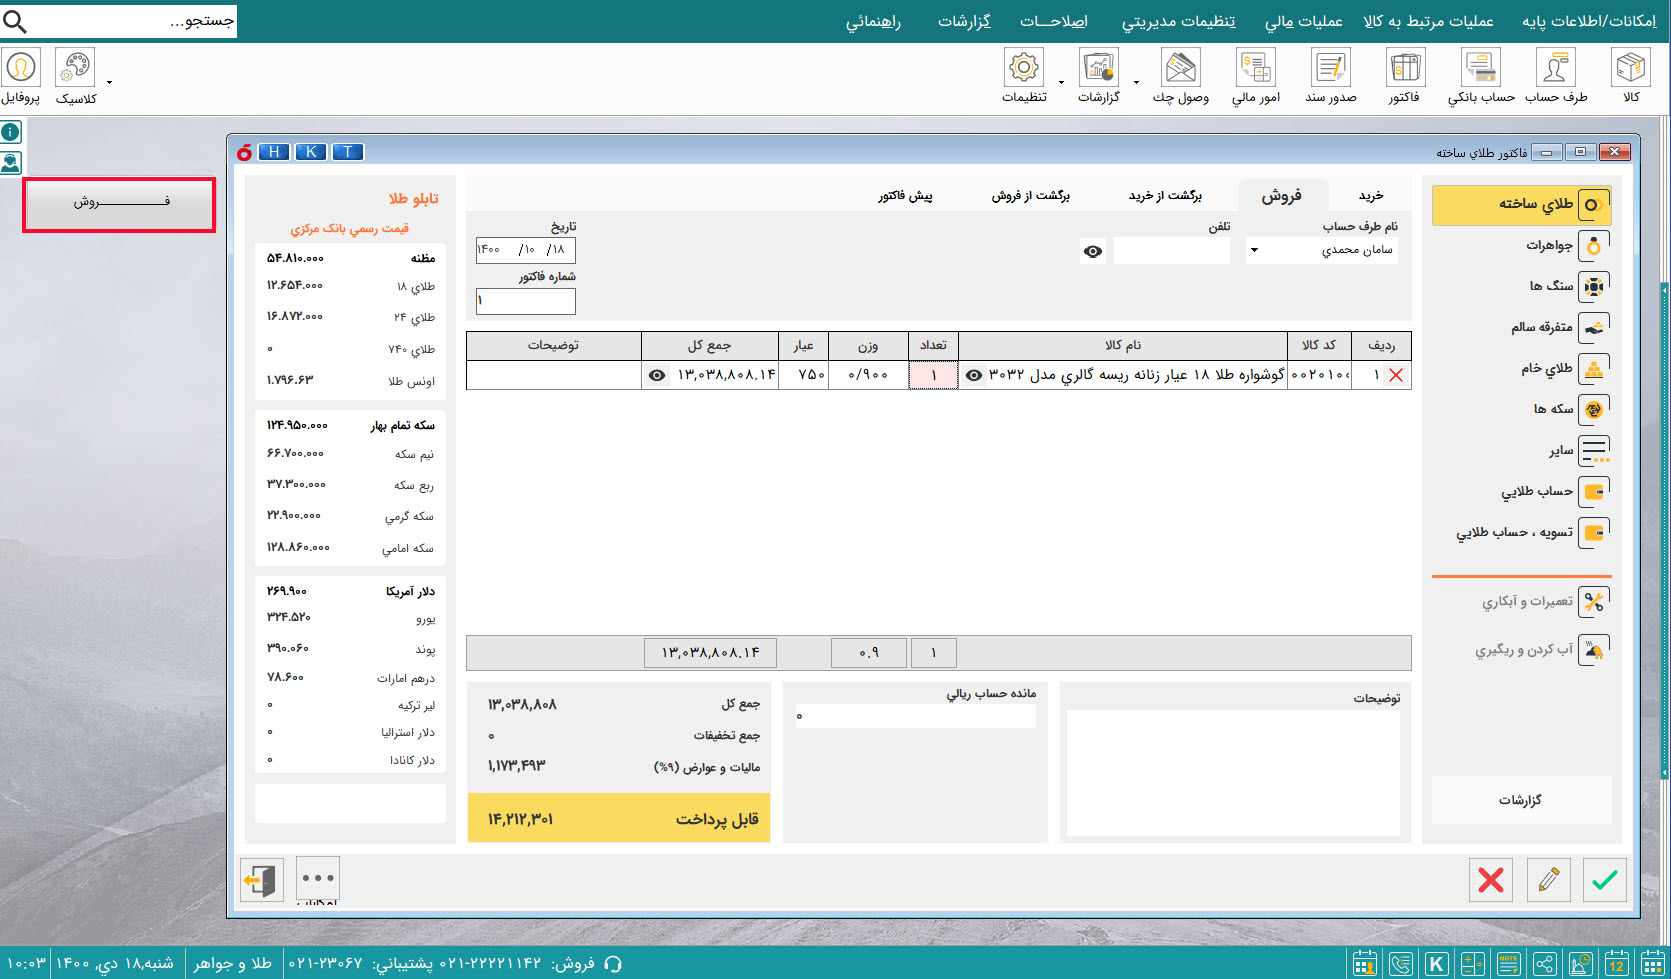Toggle eye icon next to phone field

(1093, 251)
